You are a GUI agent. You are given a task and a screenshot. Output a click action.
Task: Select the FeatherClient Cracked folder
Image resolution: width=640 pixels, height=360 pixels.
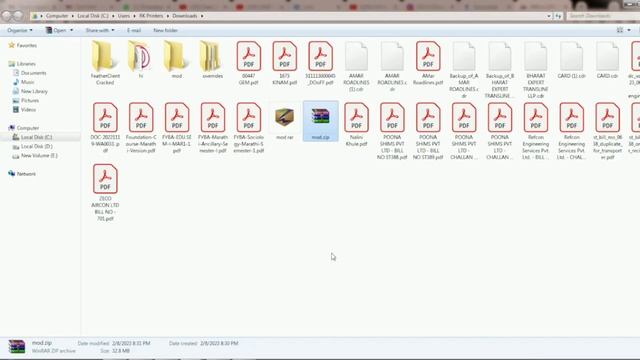click(105, 63)
